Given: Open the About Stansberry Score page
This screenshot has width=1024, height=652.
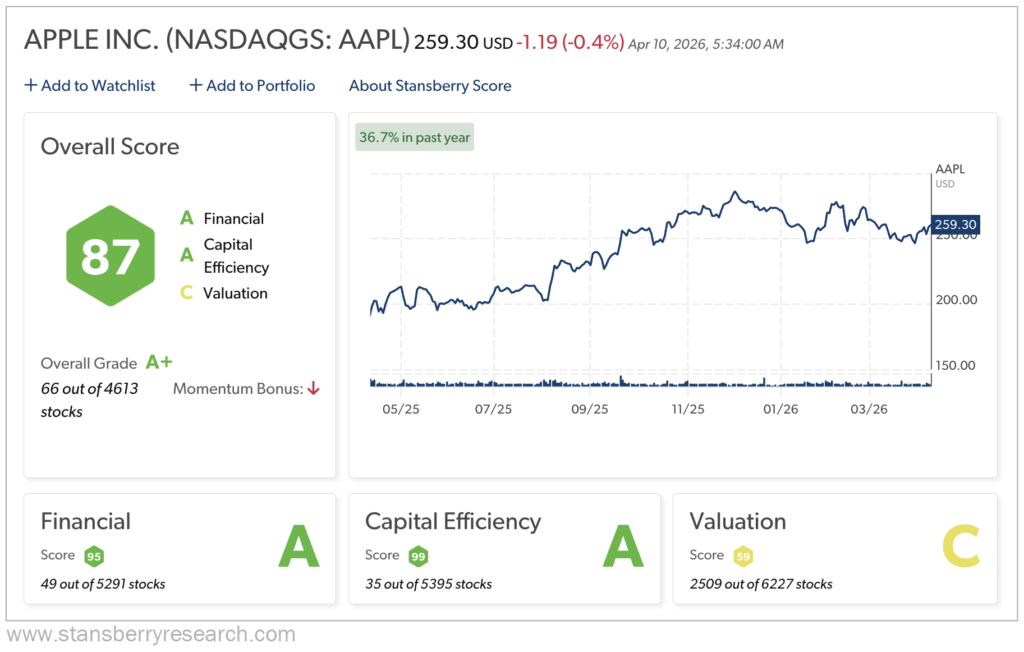Looking at the screenshot, I should [430, 86].
